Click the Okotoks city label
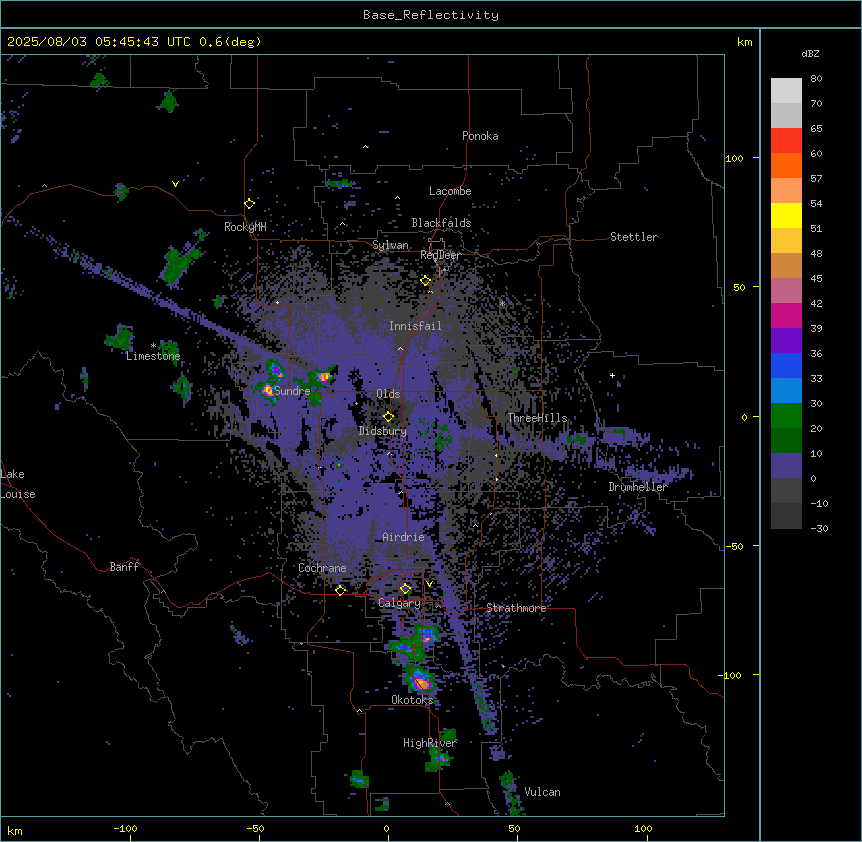 pyautogui.click(x=412, y=700)
